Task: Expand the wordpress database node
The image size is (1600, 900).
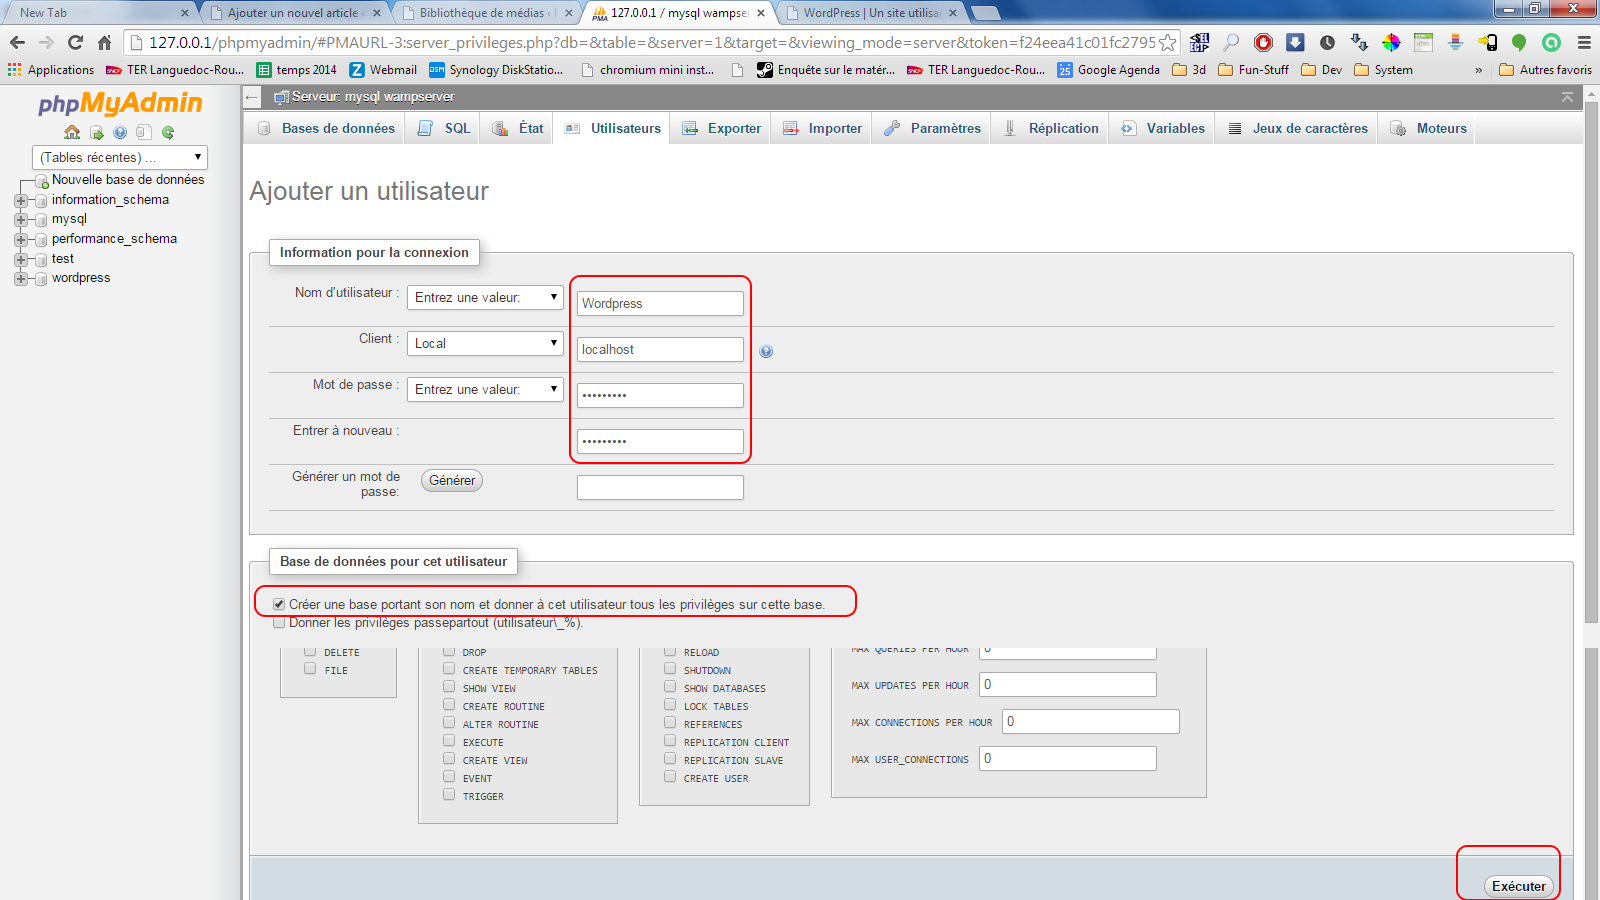Action: (x=20, y=278)
